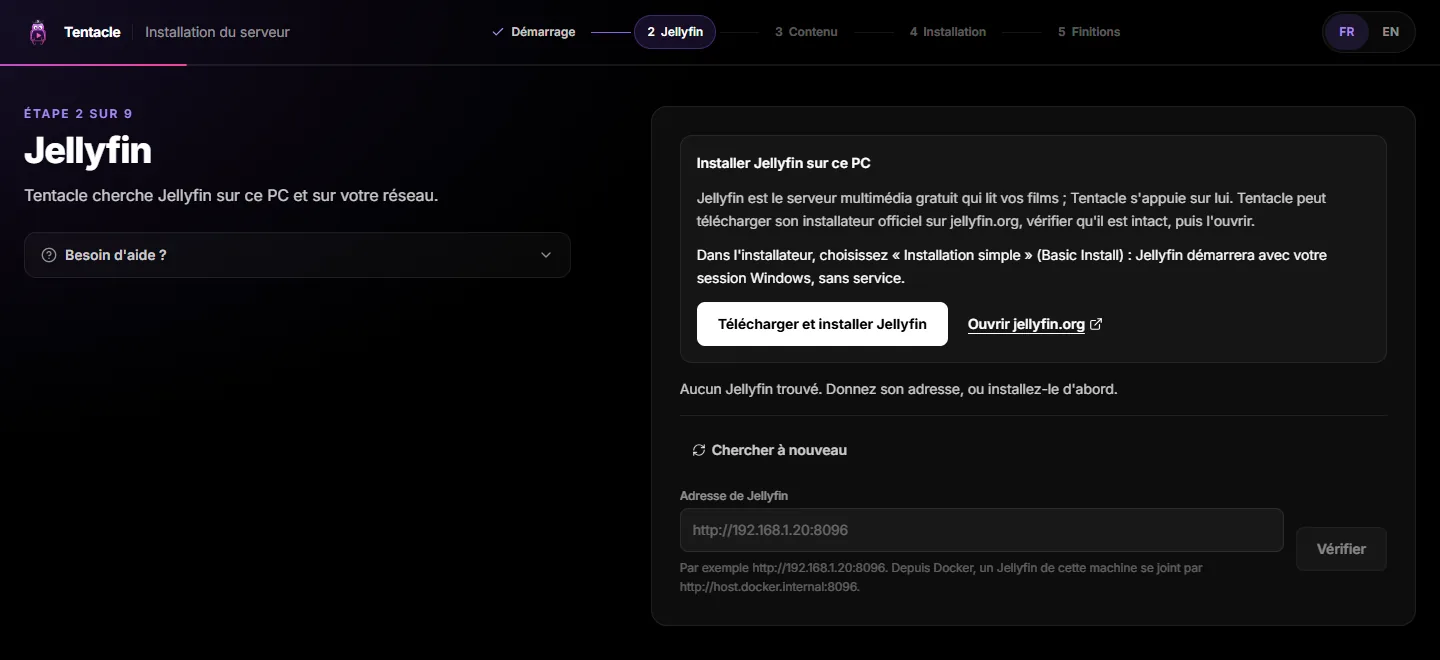
Task: Click the "Par exemple http://192.168.1.20:8096" hint
Action: (x=941, y=577)
